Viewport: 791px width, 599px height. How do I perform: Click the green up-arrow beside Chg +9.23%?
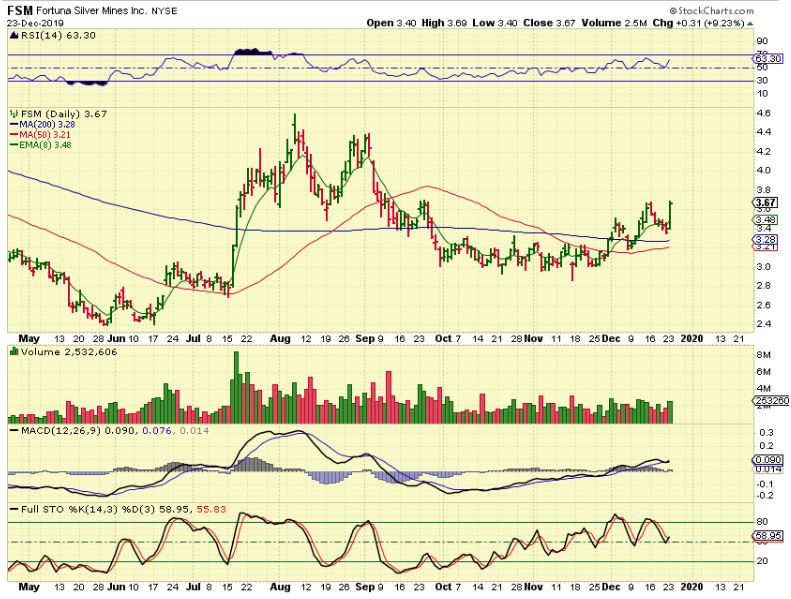pyautogui.click(x=750, y=23)
